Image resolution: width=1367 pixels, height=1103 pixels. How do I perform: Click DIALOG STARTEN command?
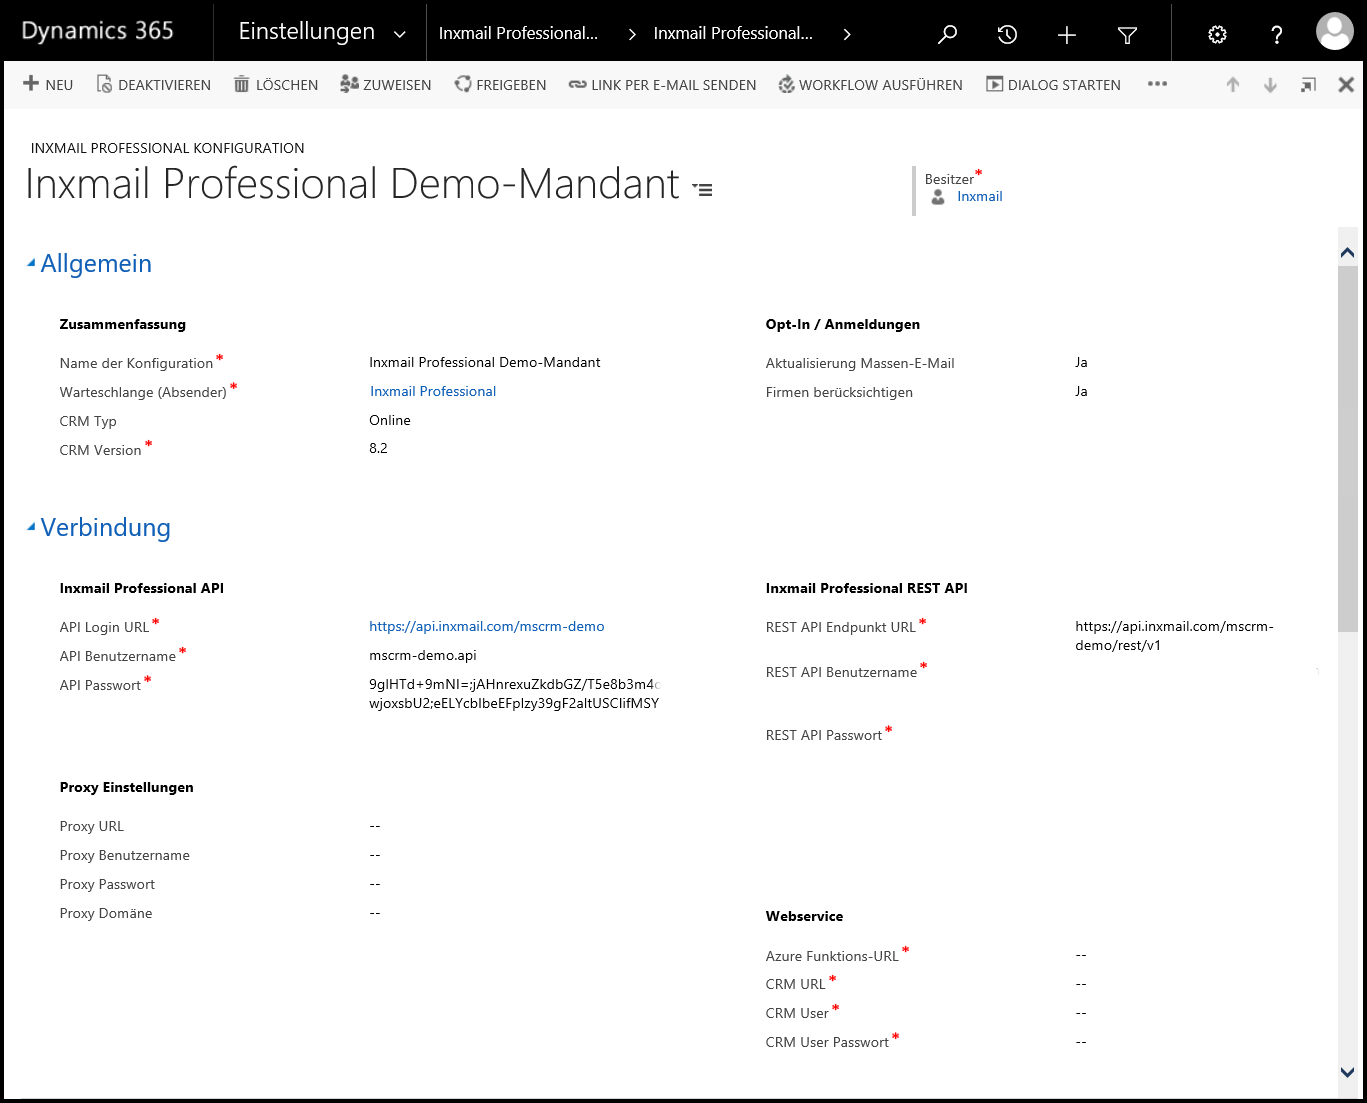pos(1053,85)
